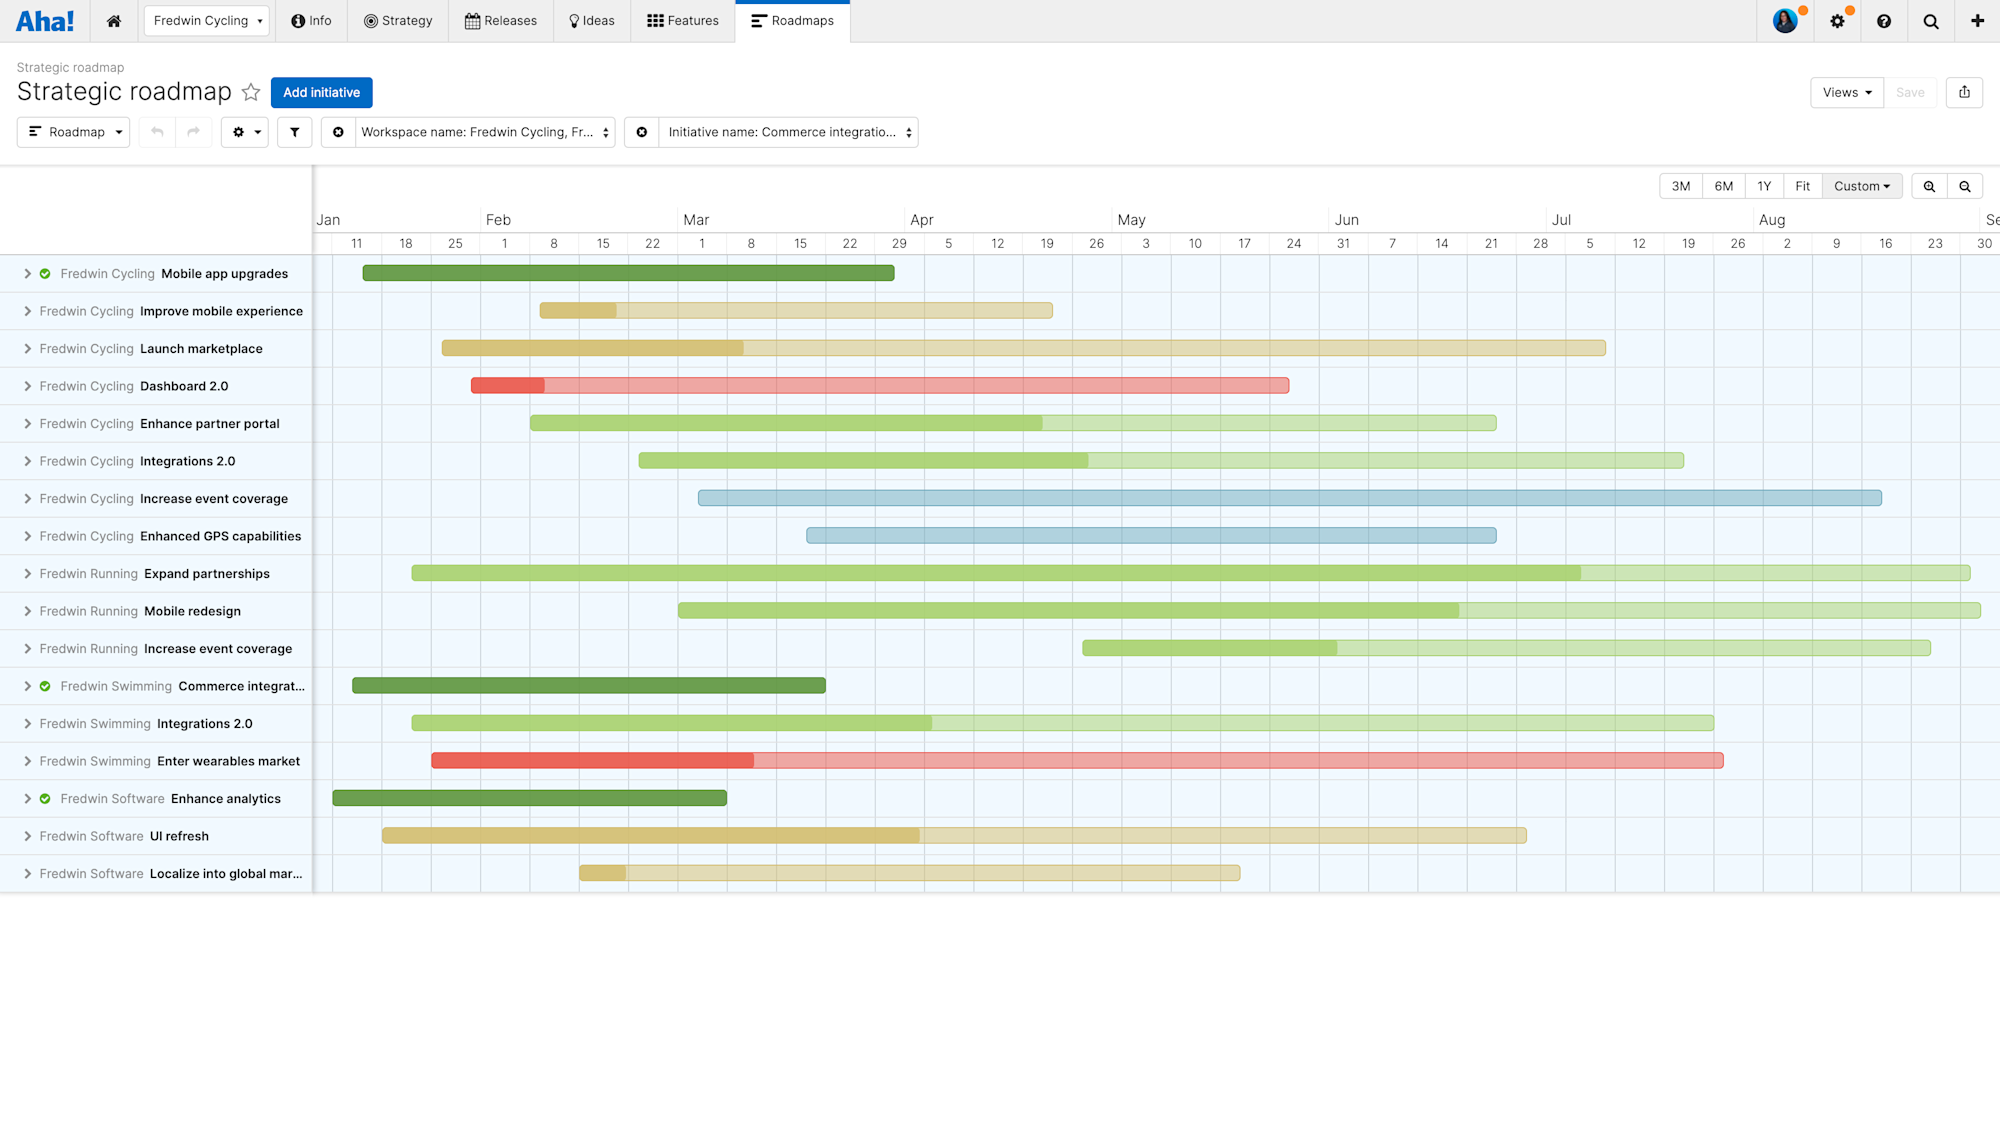The height and width of the screenshot is (1125, 2000).
Task: Click the zoom in magnifier icon
Action: pos(1930,185)
